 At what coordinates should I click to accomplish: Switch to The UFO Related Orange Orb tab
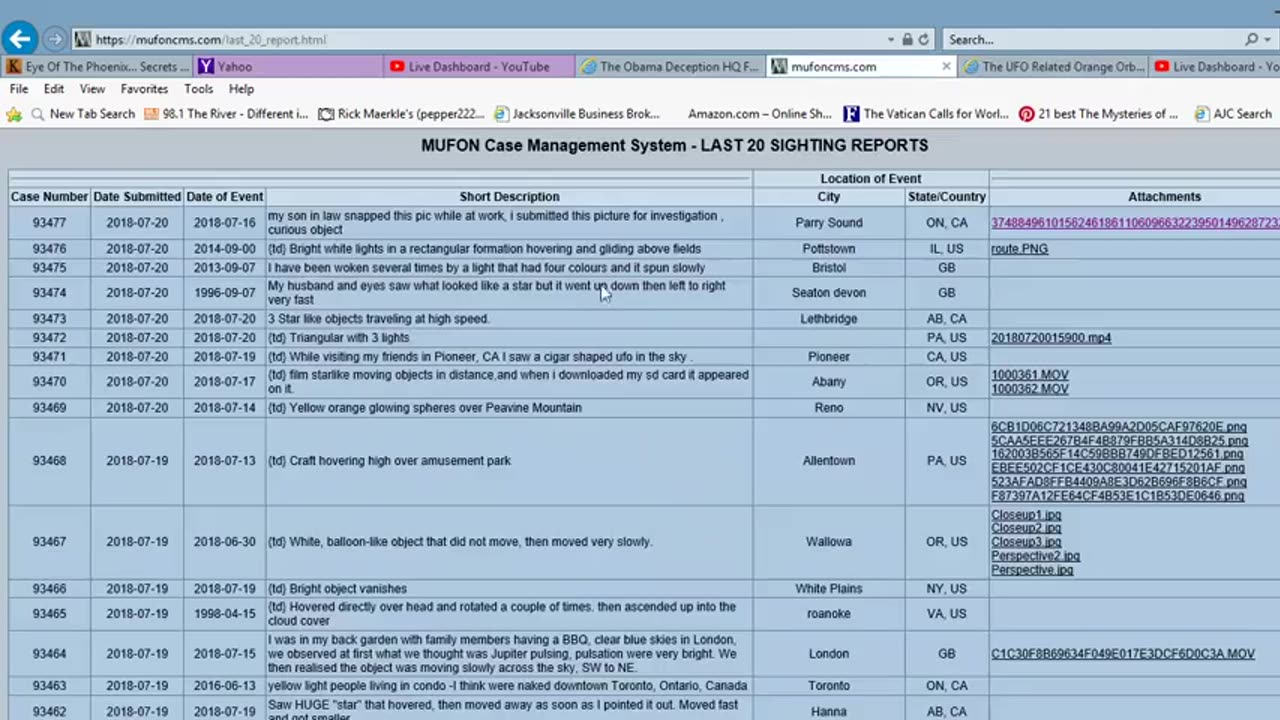click(x=1053, y=67)
